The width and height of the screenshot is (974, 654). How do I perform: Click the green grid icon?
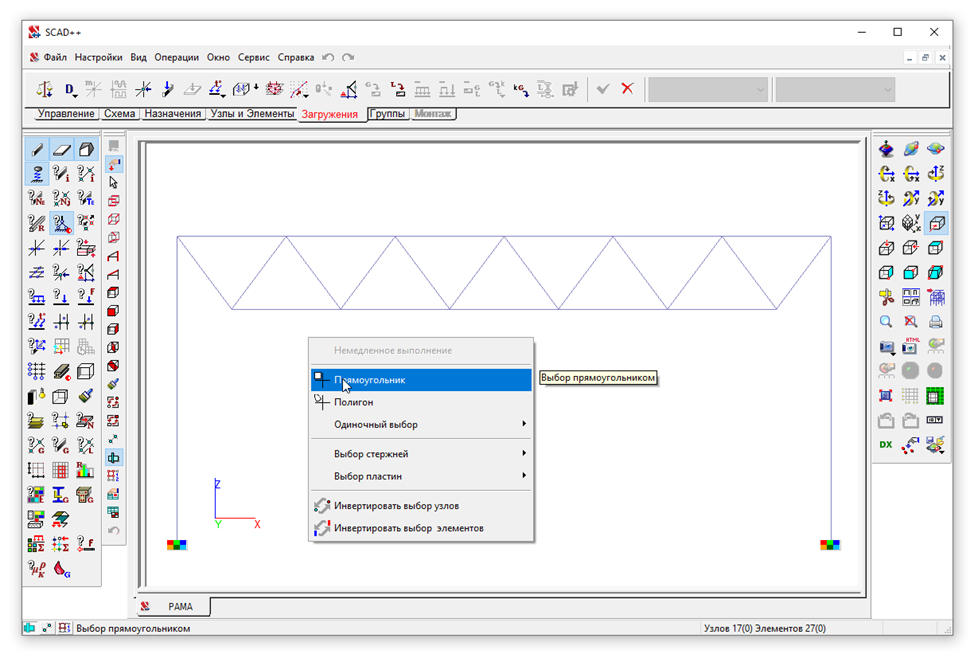pos(935,396)
